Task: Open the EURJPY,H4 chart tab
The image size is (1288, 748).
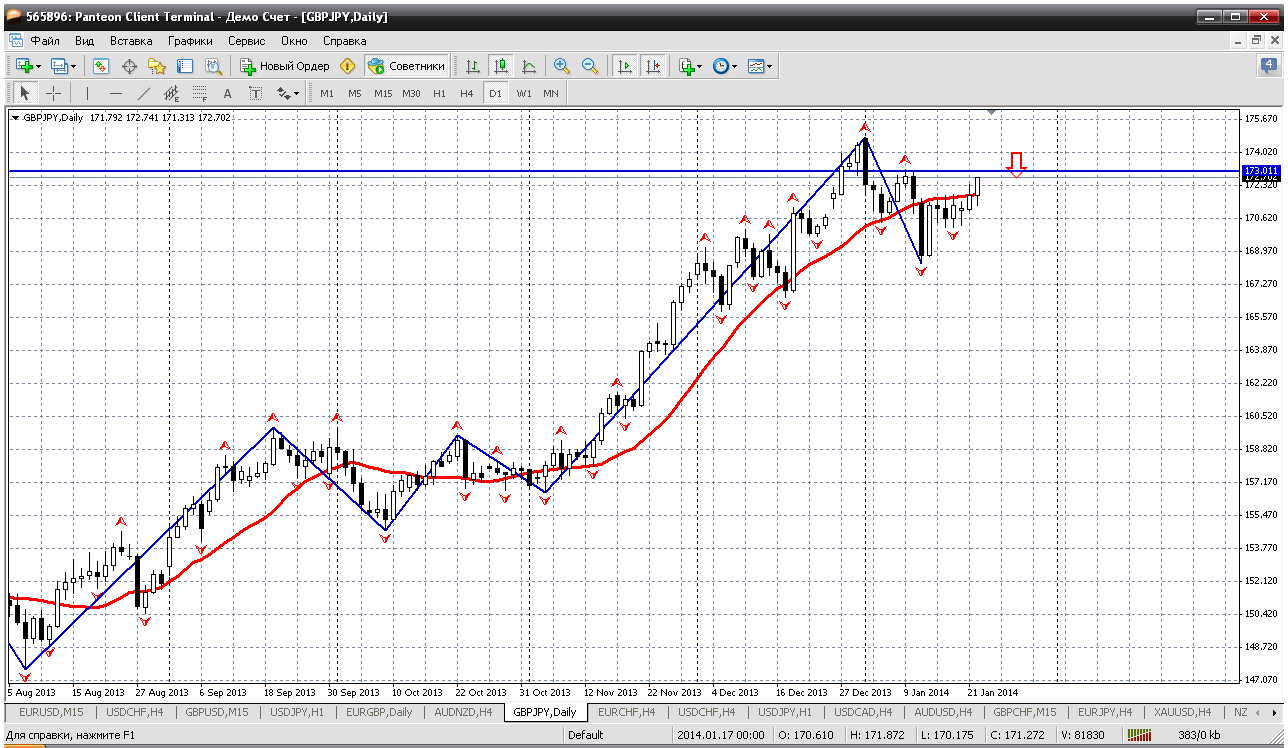Action: pos(1103,712)
